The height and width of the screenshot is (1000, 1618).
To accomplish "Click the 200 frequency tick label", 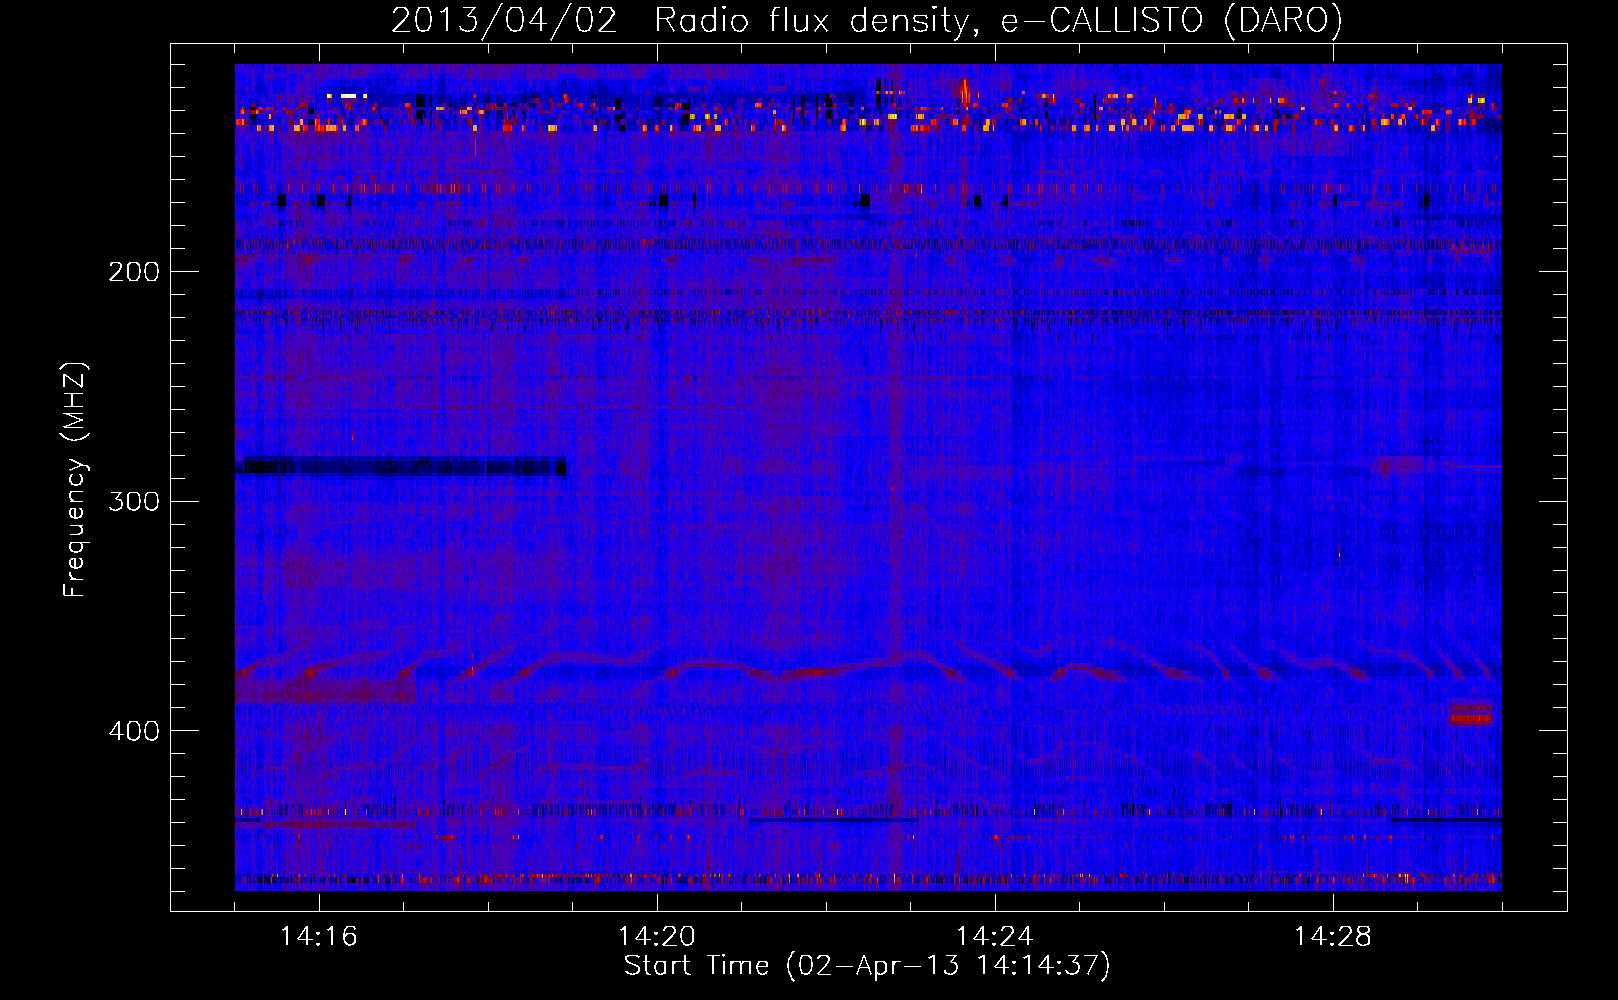I will tap(134, 272).
